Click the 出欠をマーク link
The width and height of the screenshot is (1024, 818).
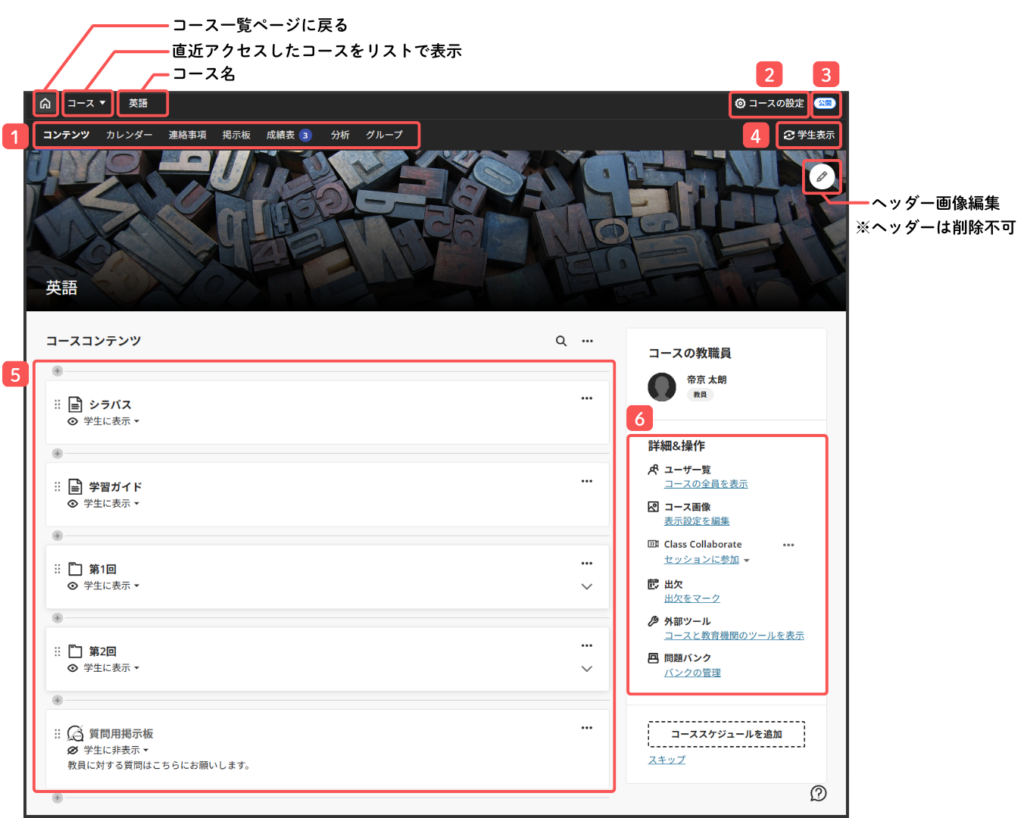[x=691, y=598]
